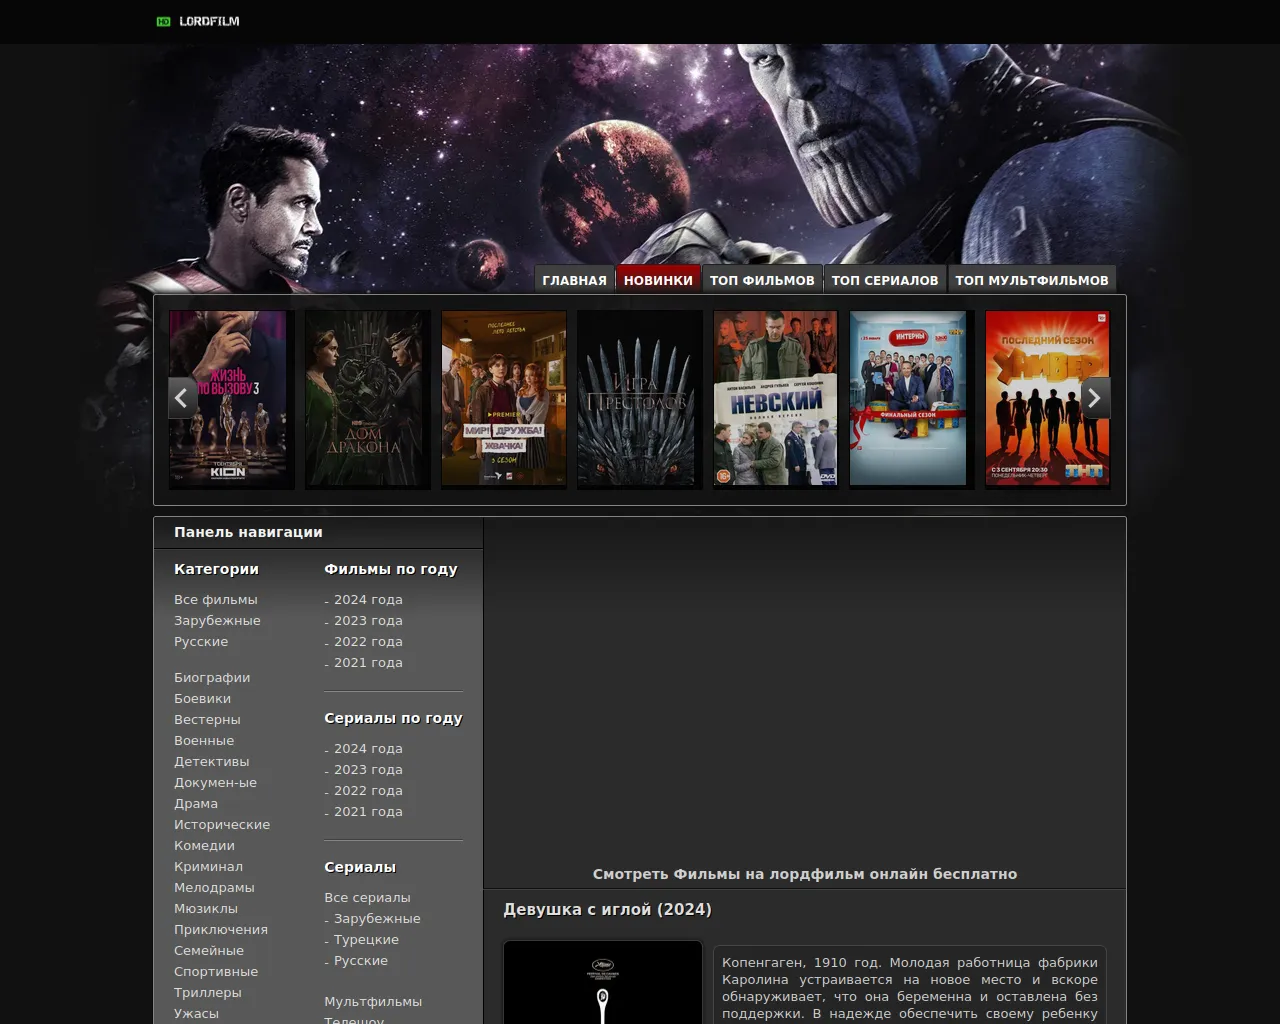Click the LordFilm HD logo
The image size is (1280, 1024).
click(198, 21)
